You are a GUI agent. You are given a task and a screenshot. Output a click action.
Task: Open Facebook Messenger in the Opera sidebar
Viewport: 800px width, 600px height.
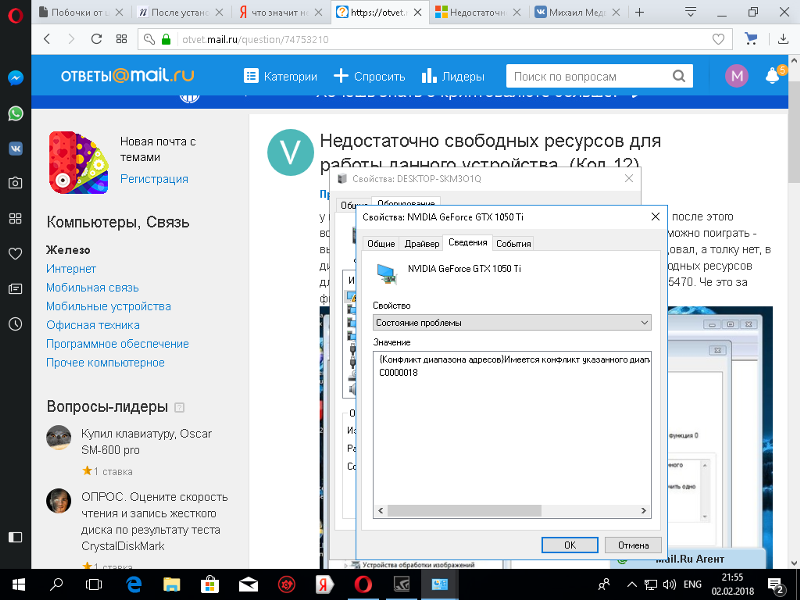pyautogui.click(x=15, y=78)
